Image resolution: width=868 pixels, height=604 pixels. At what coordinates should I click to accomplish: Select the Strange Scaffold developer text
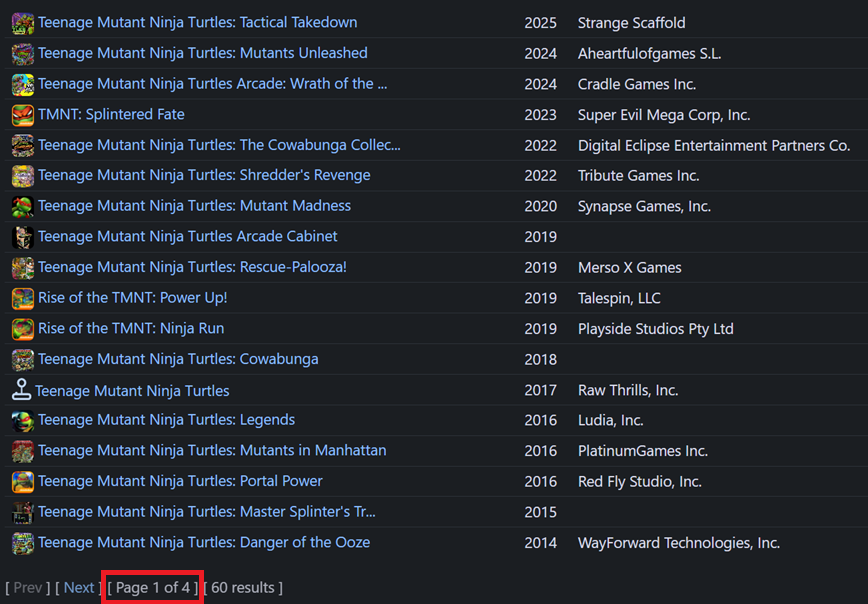tap(632, 23)
